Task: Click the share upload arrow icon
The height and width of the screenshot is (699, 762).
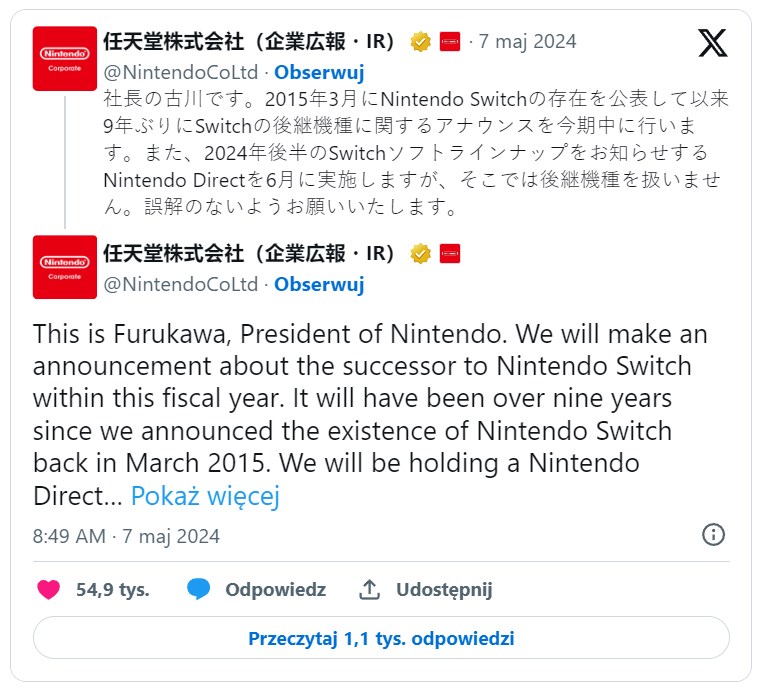Action: (x=369, y=589)
